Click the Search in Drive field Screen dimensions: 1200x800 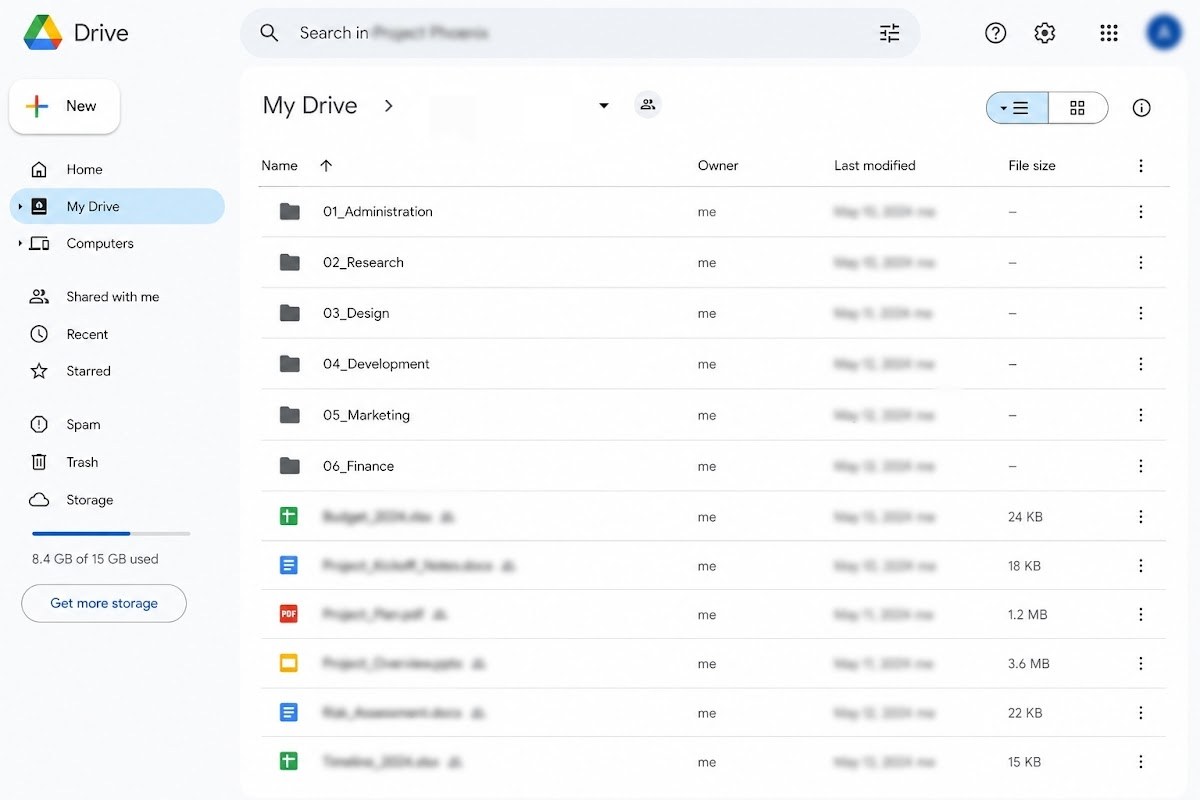tap(580, 33)
